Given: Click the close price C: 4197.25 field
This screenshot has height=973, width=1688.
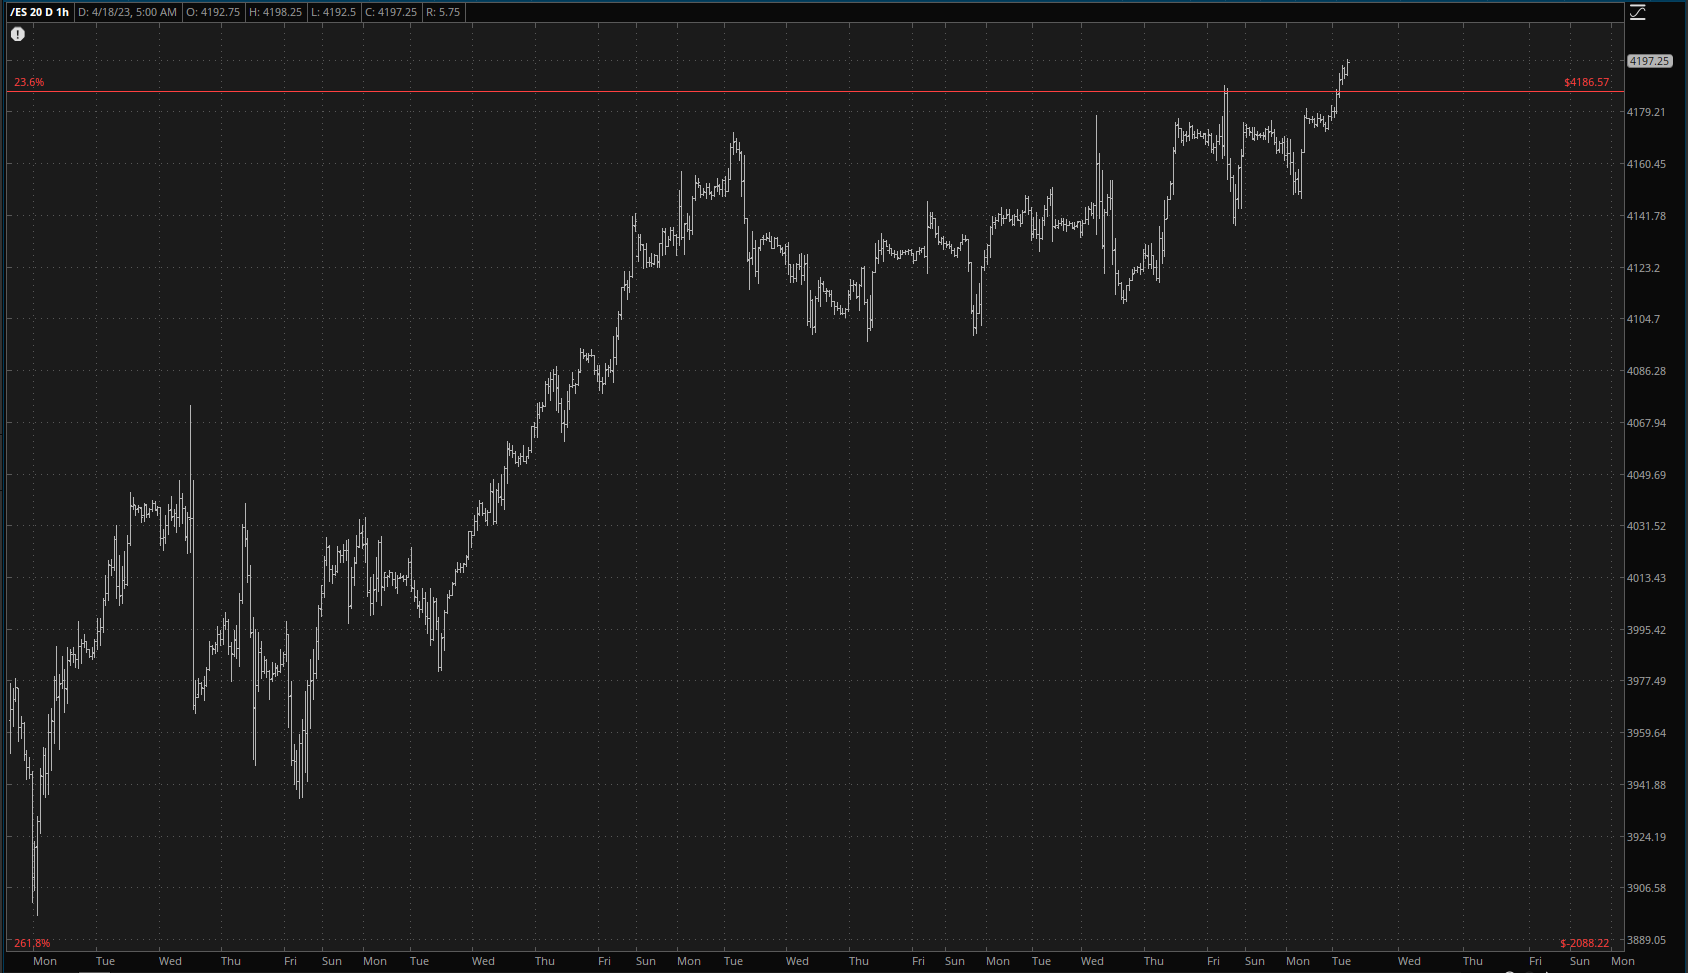Looking at the screenshot, I should [391, 12].
